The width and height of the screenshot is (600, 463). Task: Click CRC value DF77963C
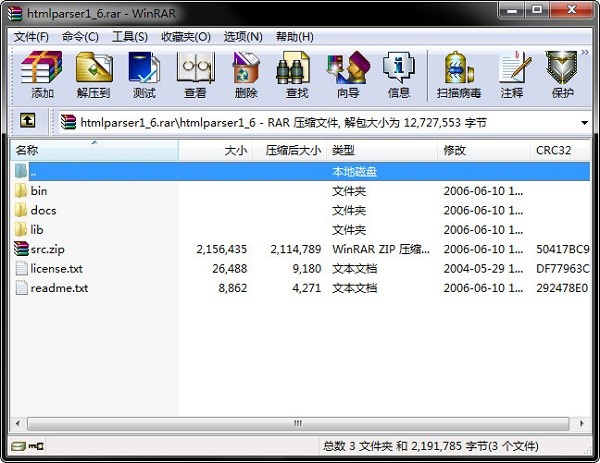(x=563, y=269)
